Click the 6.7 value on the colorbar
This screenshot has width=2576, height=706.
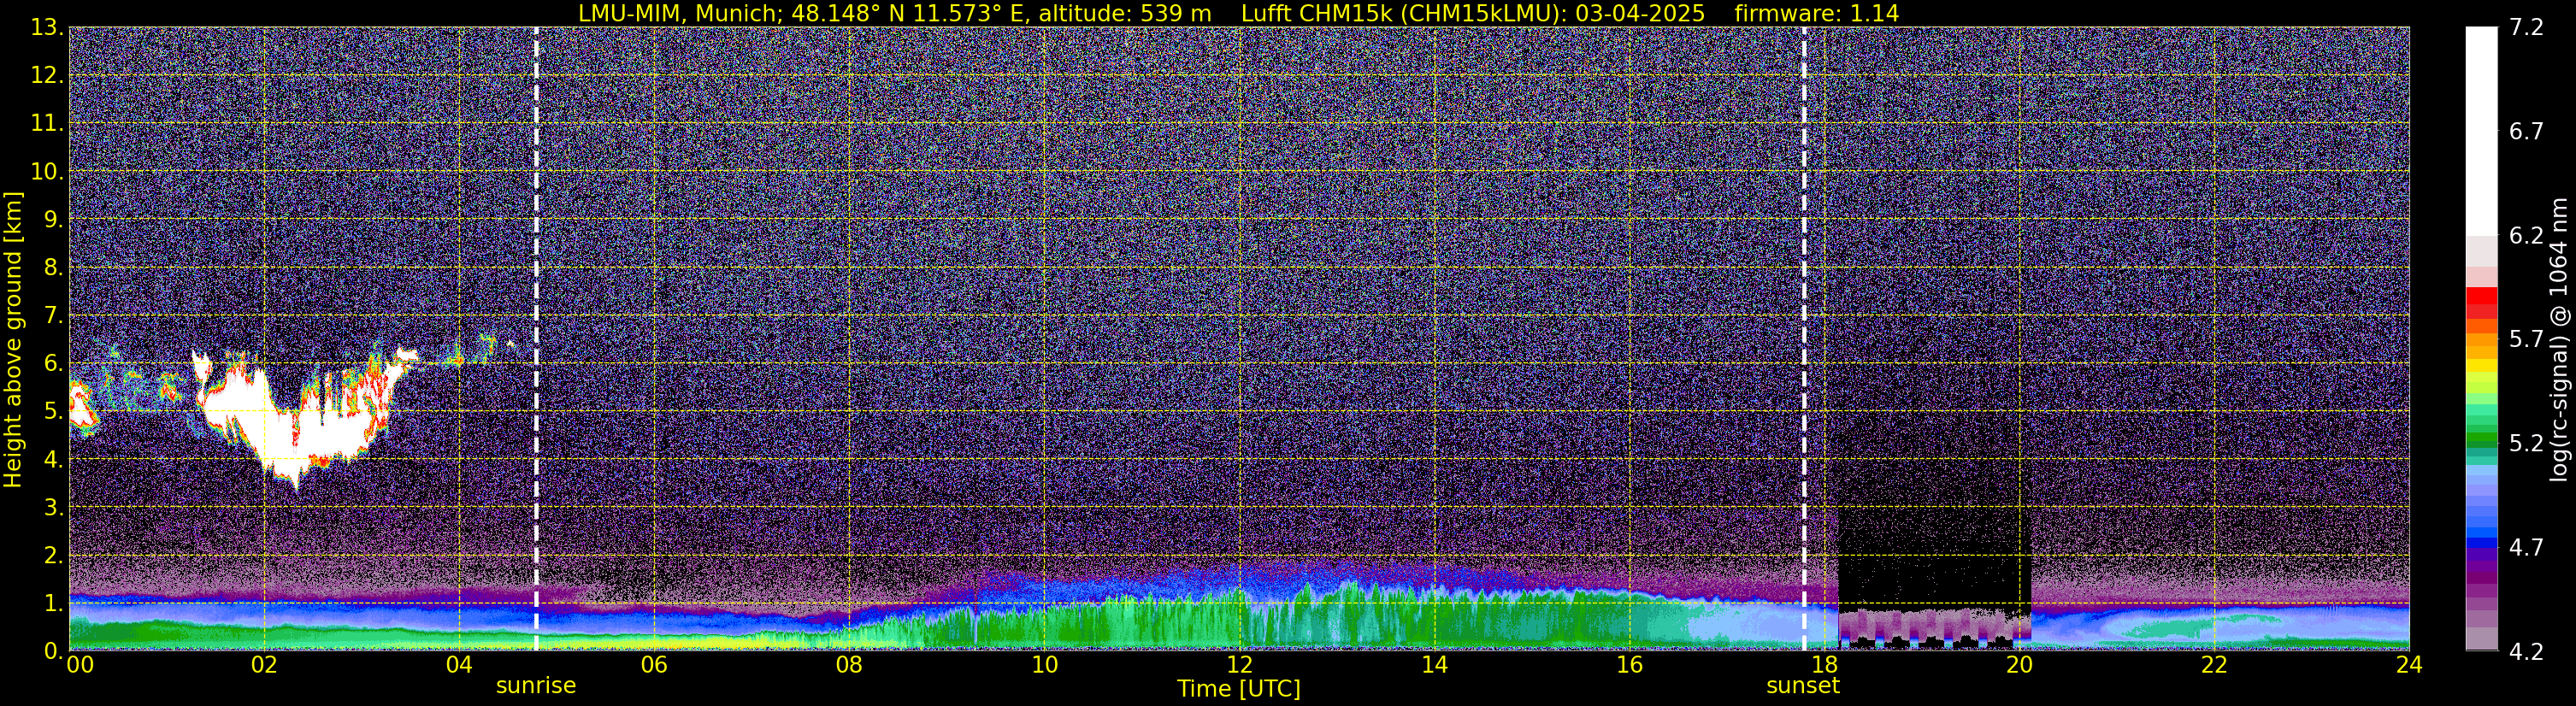click(x=2526, y=131)
